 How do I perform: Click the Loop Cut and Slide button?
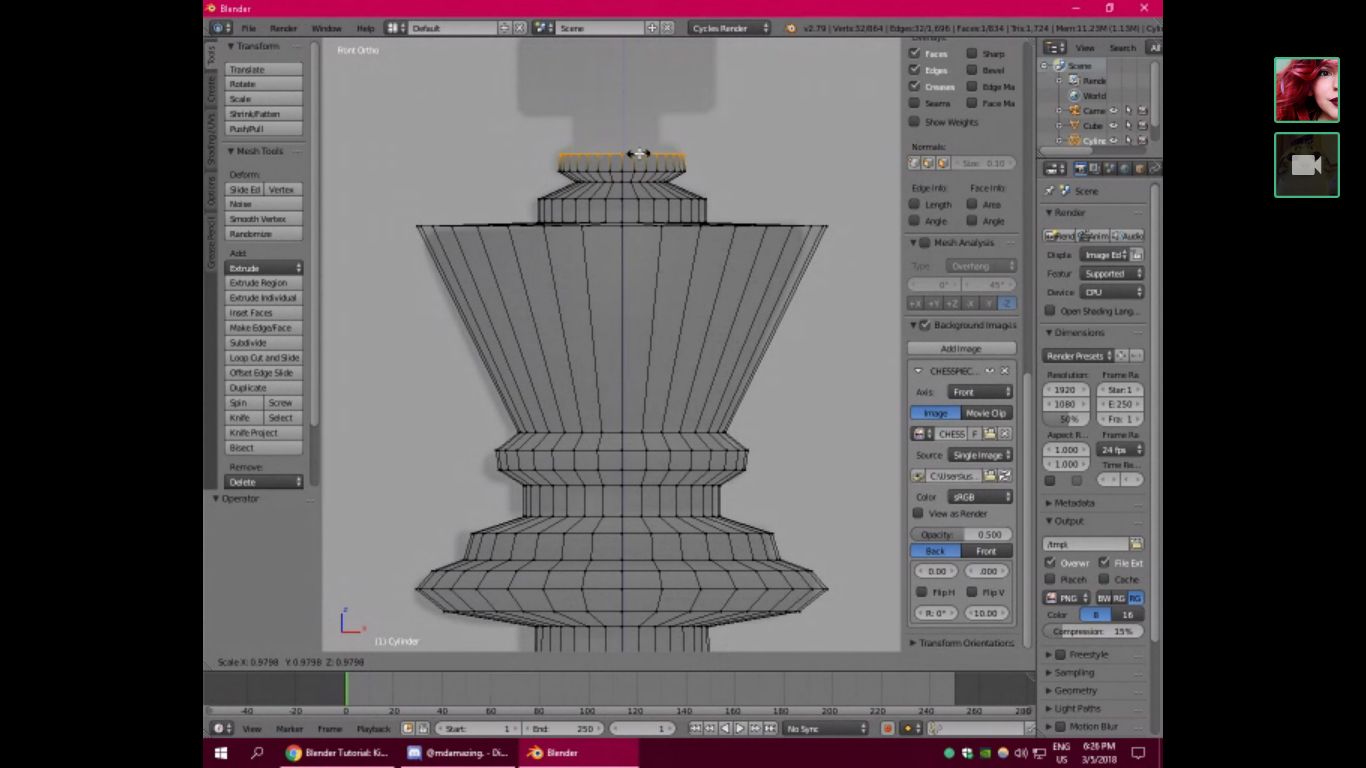coord(264,358)
